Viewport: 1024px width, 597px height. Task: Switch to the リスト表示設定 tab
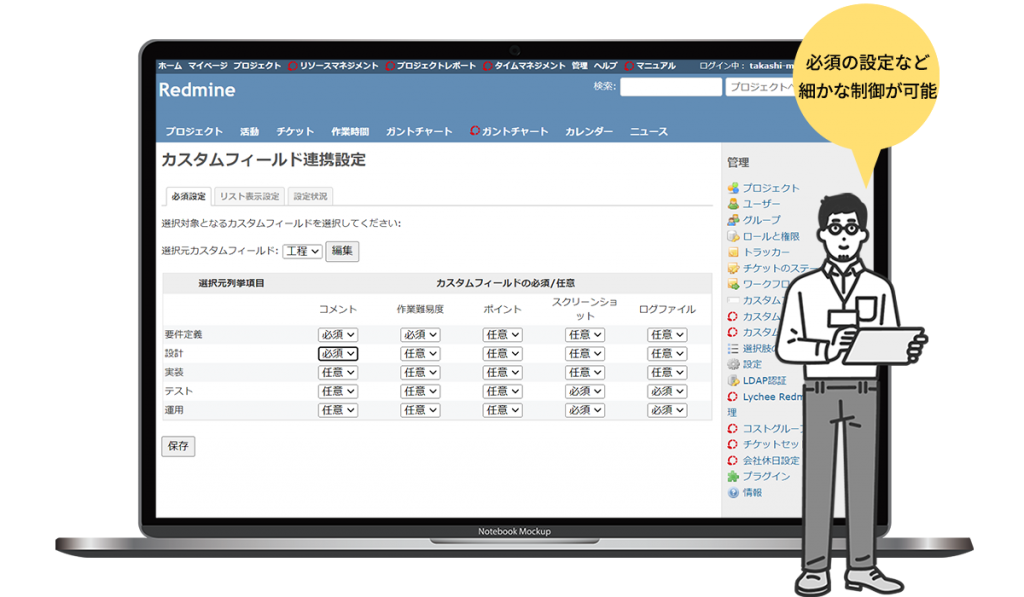coord(249,196)
